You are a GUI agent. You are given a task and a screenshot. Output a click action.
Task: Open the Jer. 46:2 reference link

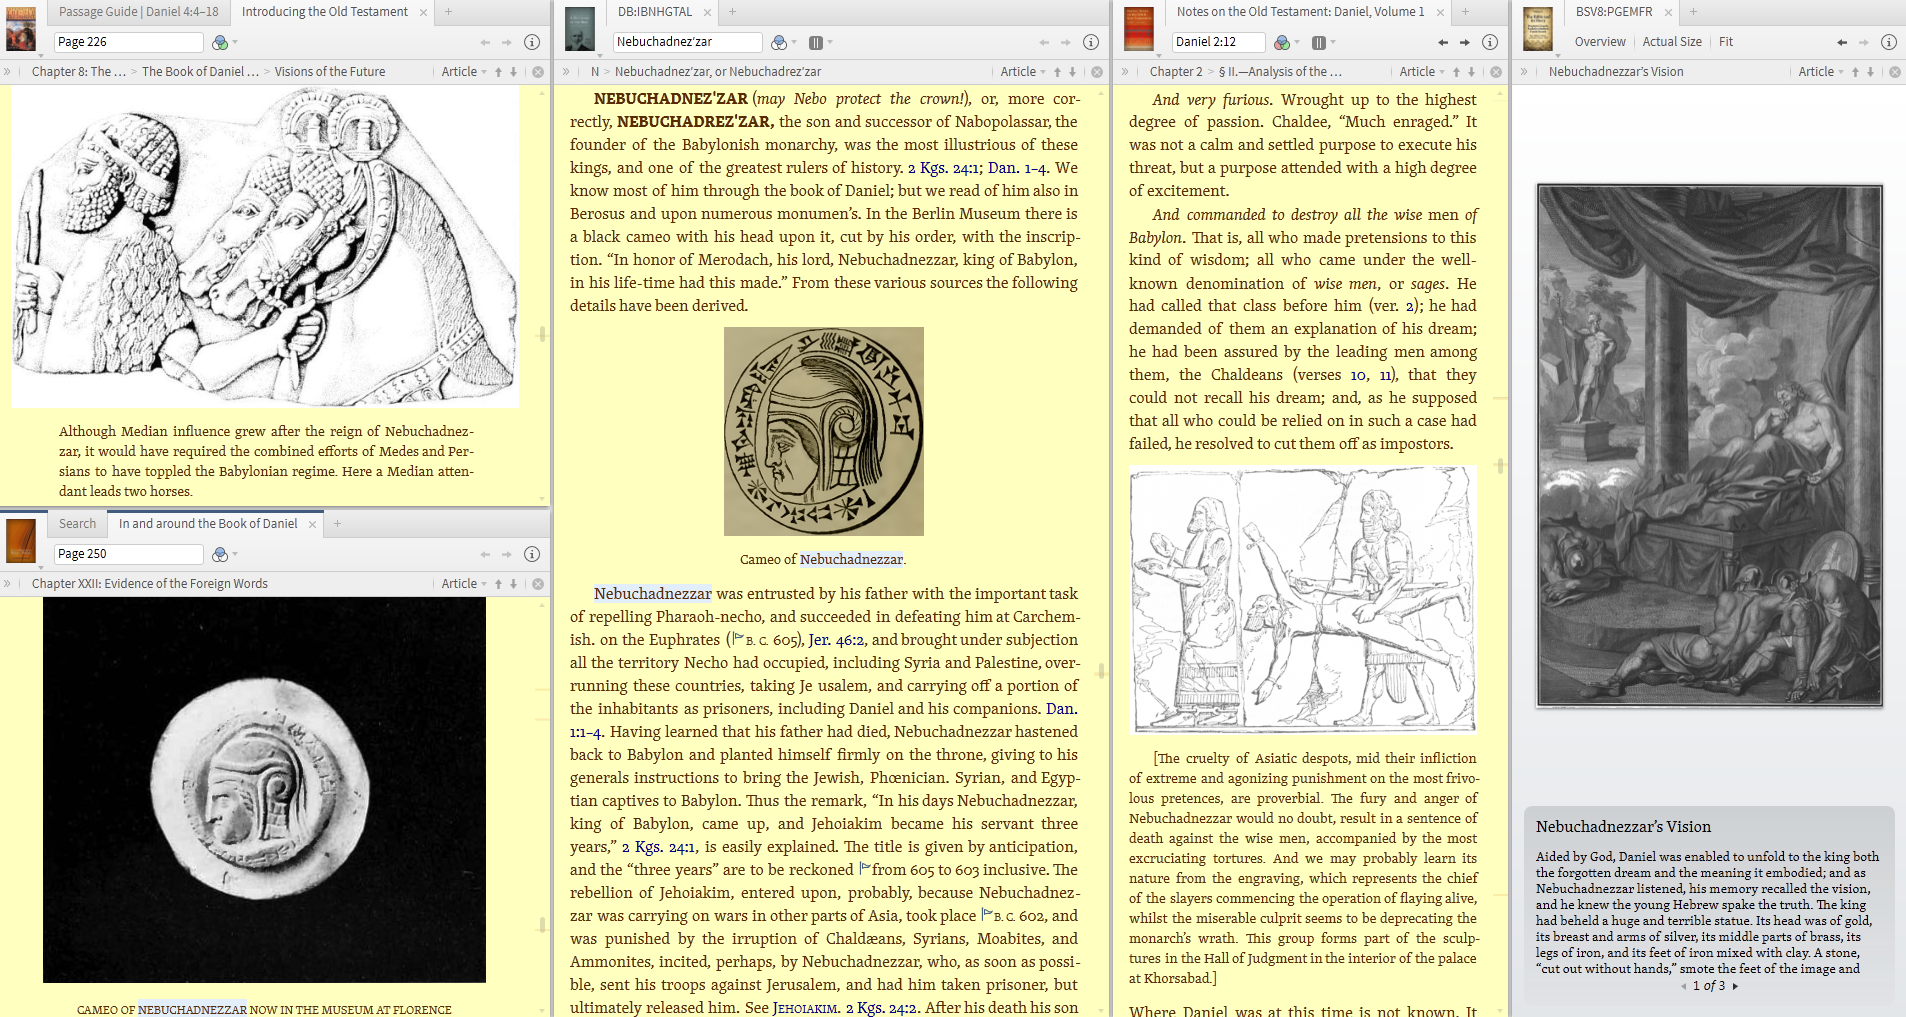836,640
